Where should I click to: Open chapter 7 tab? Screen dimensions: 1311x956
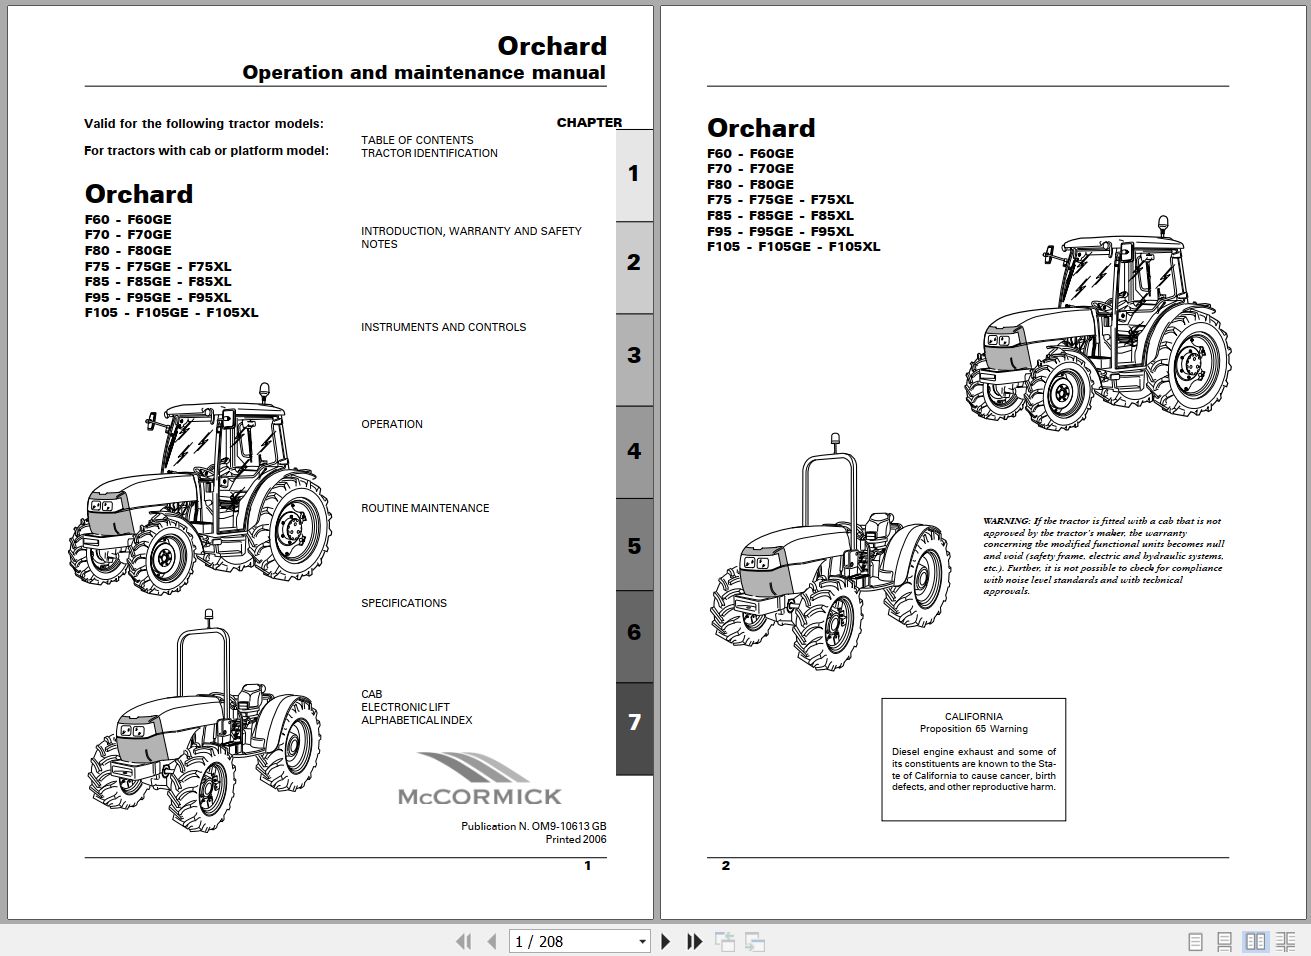(634, 728)
